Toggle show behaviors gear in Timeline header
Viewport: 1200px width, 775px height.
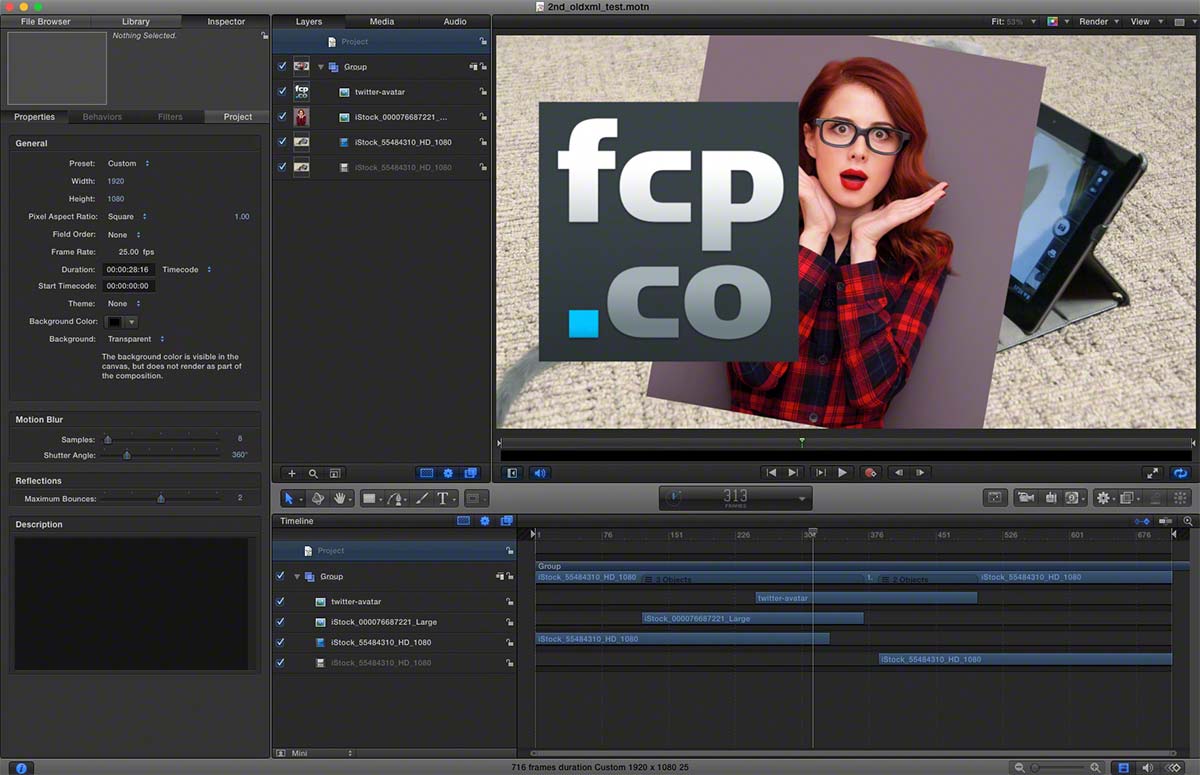point(485,521)
